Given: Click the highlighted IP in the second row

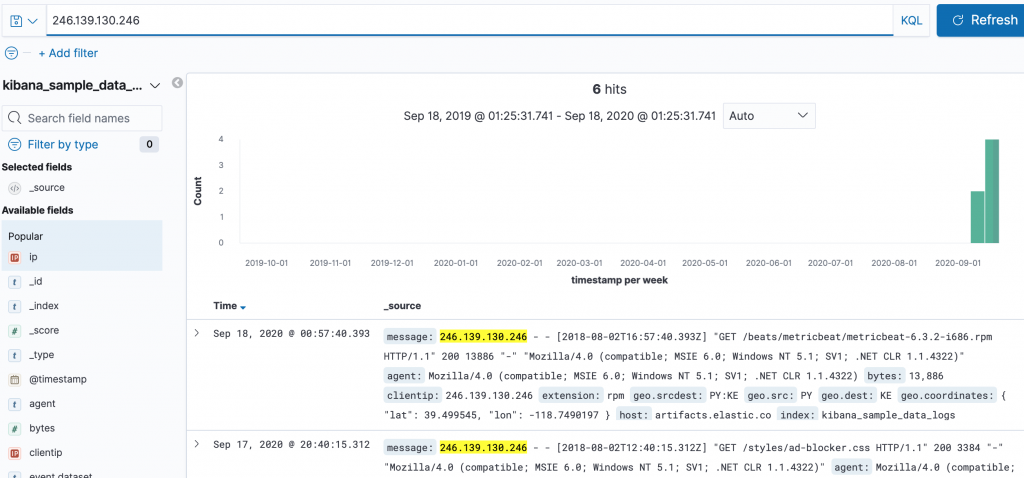Looking at the screenshot, I should point(483,448).
